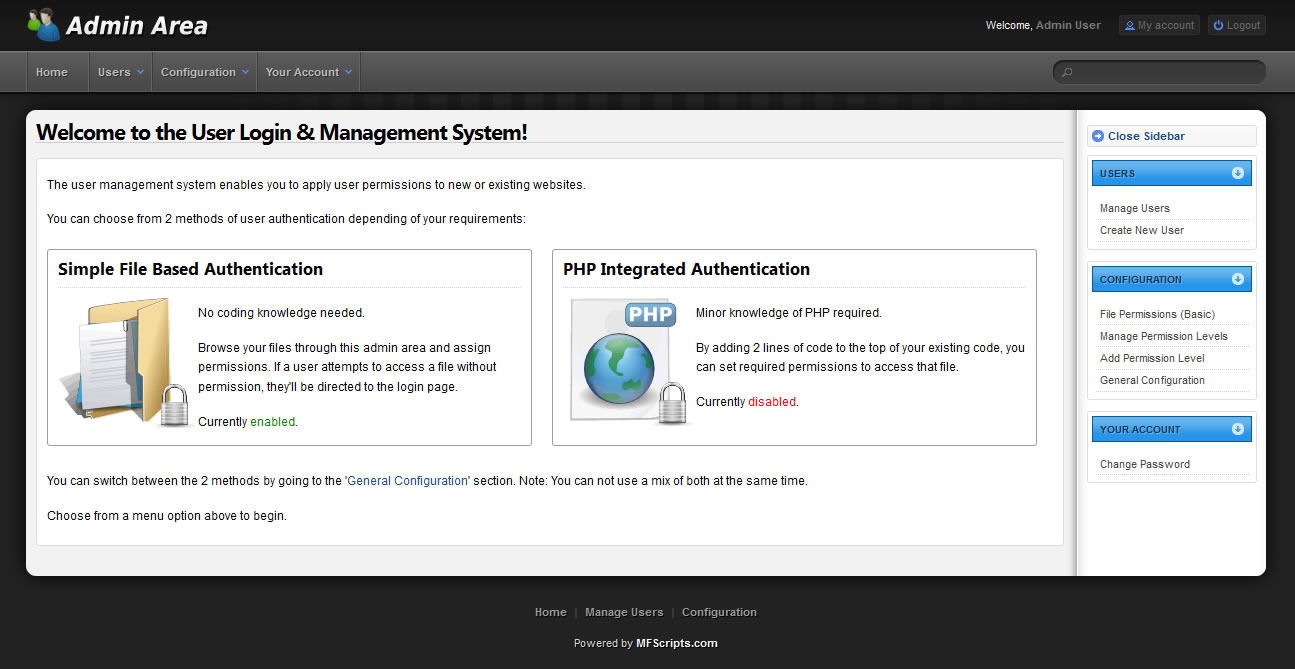Click the YOUR ACCOUNT sidebar header label
This screenshot has width=1295, height=669.
coord(1140,429)
